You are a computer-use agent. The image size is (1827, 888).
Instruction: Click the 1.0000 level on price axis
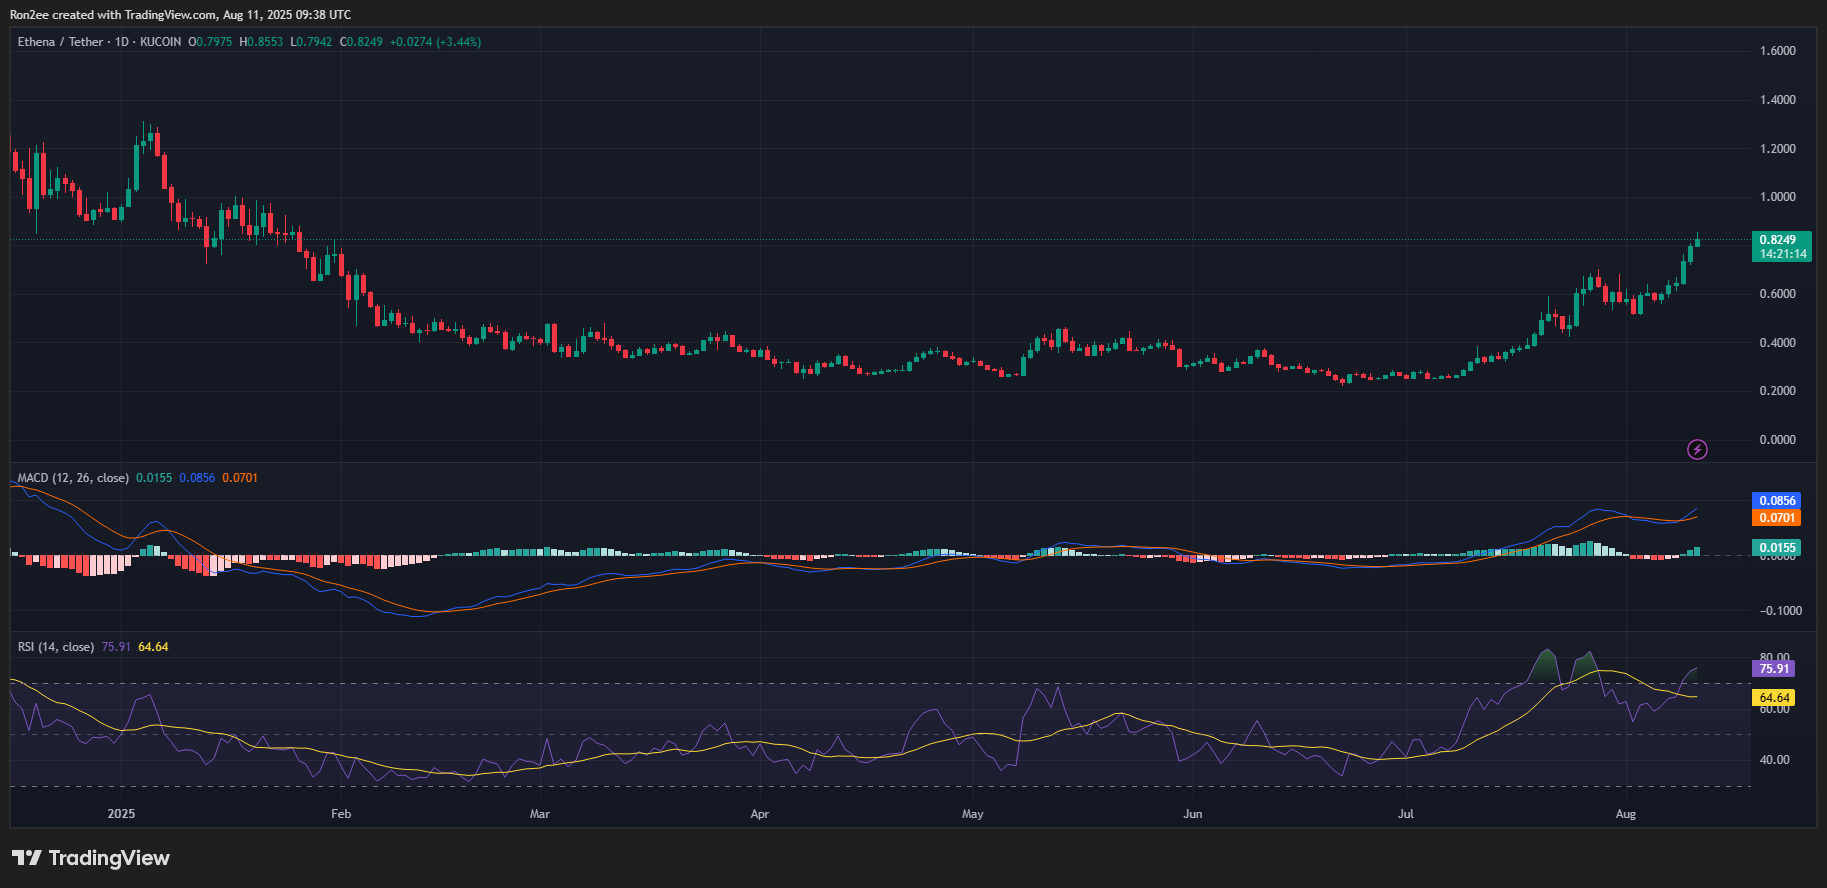click(x=1777, y=197)
